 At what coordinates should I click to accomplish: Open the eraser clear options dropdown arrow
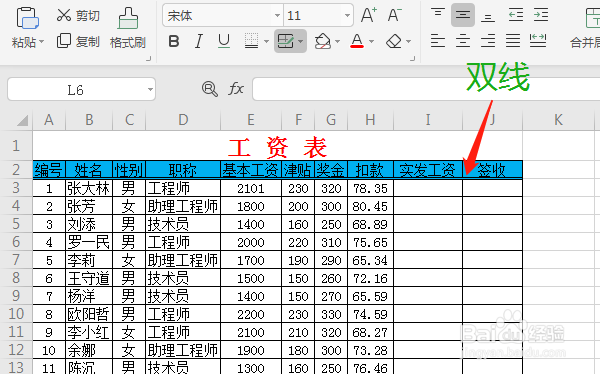pos(408,41)
